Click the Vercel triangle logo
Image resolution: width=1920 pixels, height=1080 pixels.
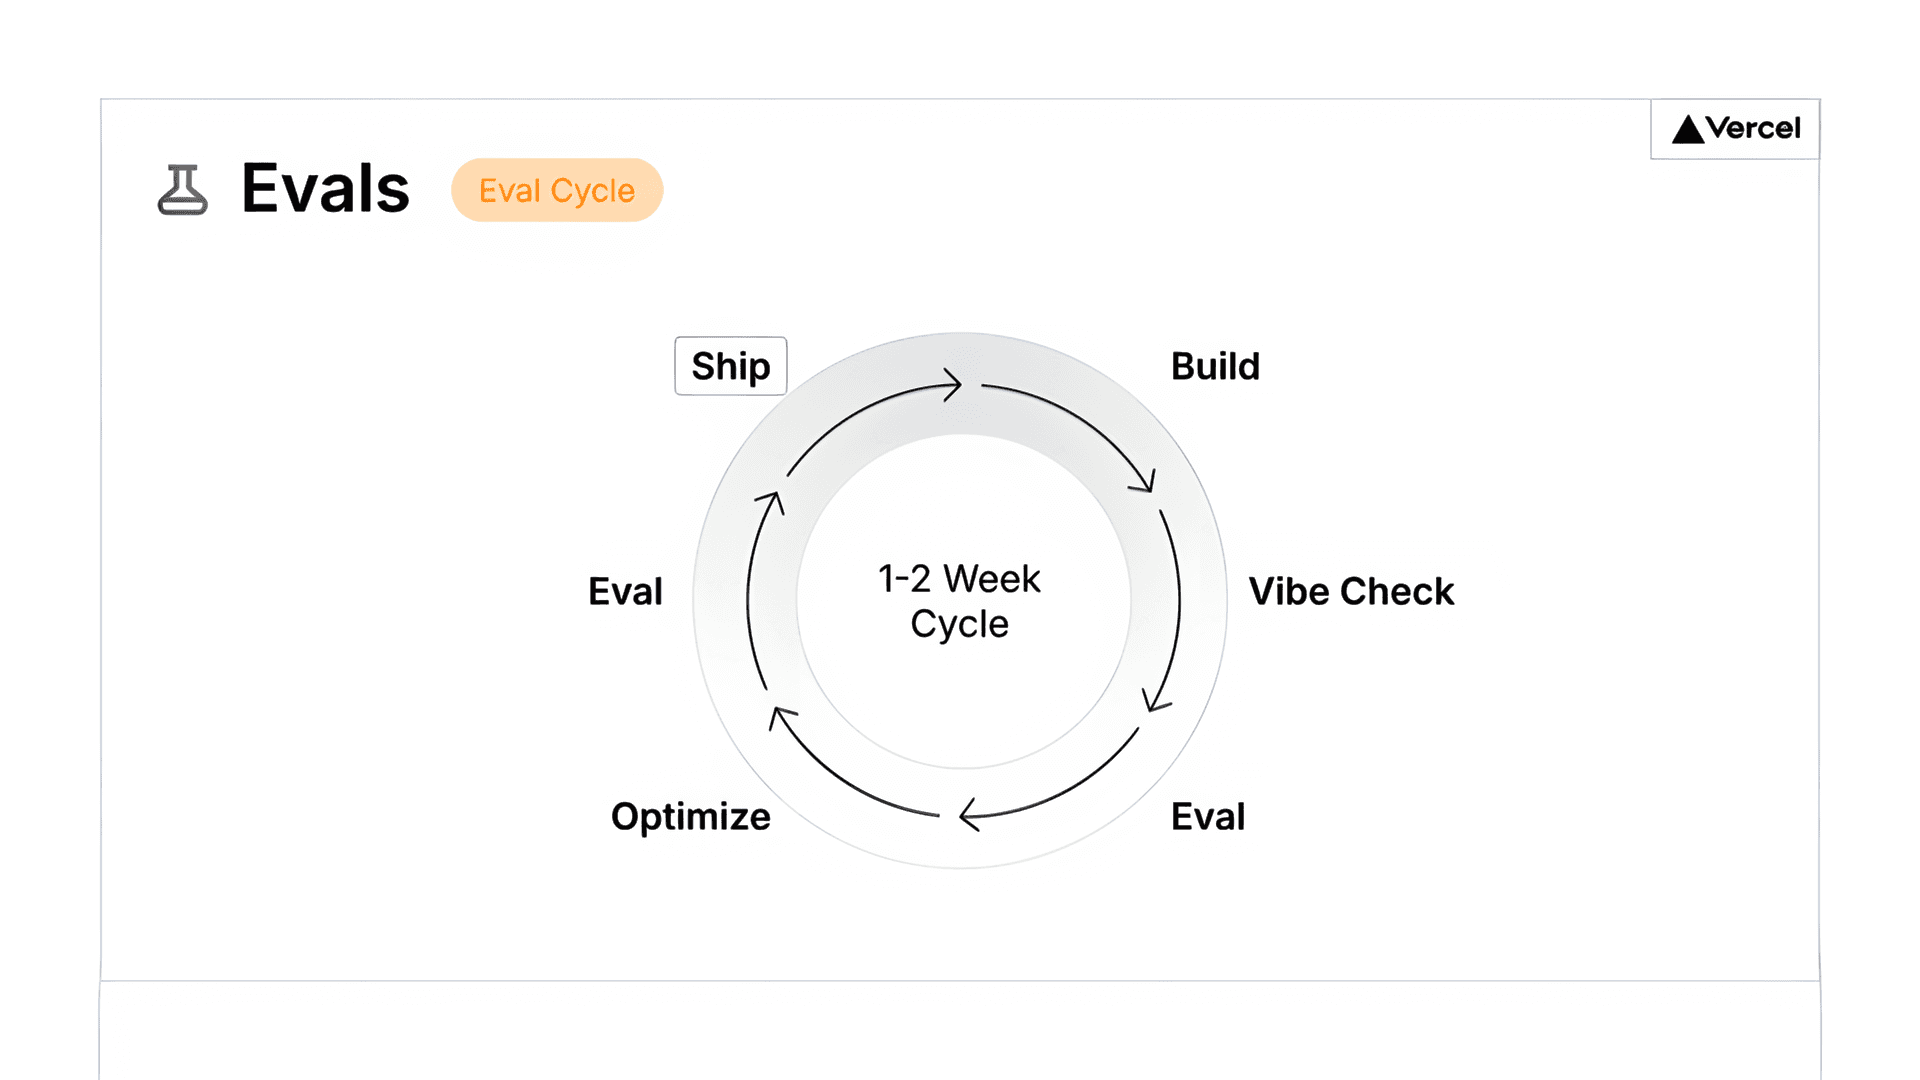click(x=1688, y=130)
